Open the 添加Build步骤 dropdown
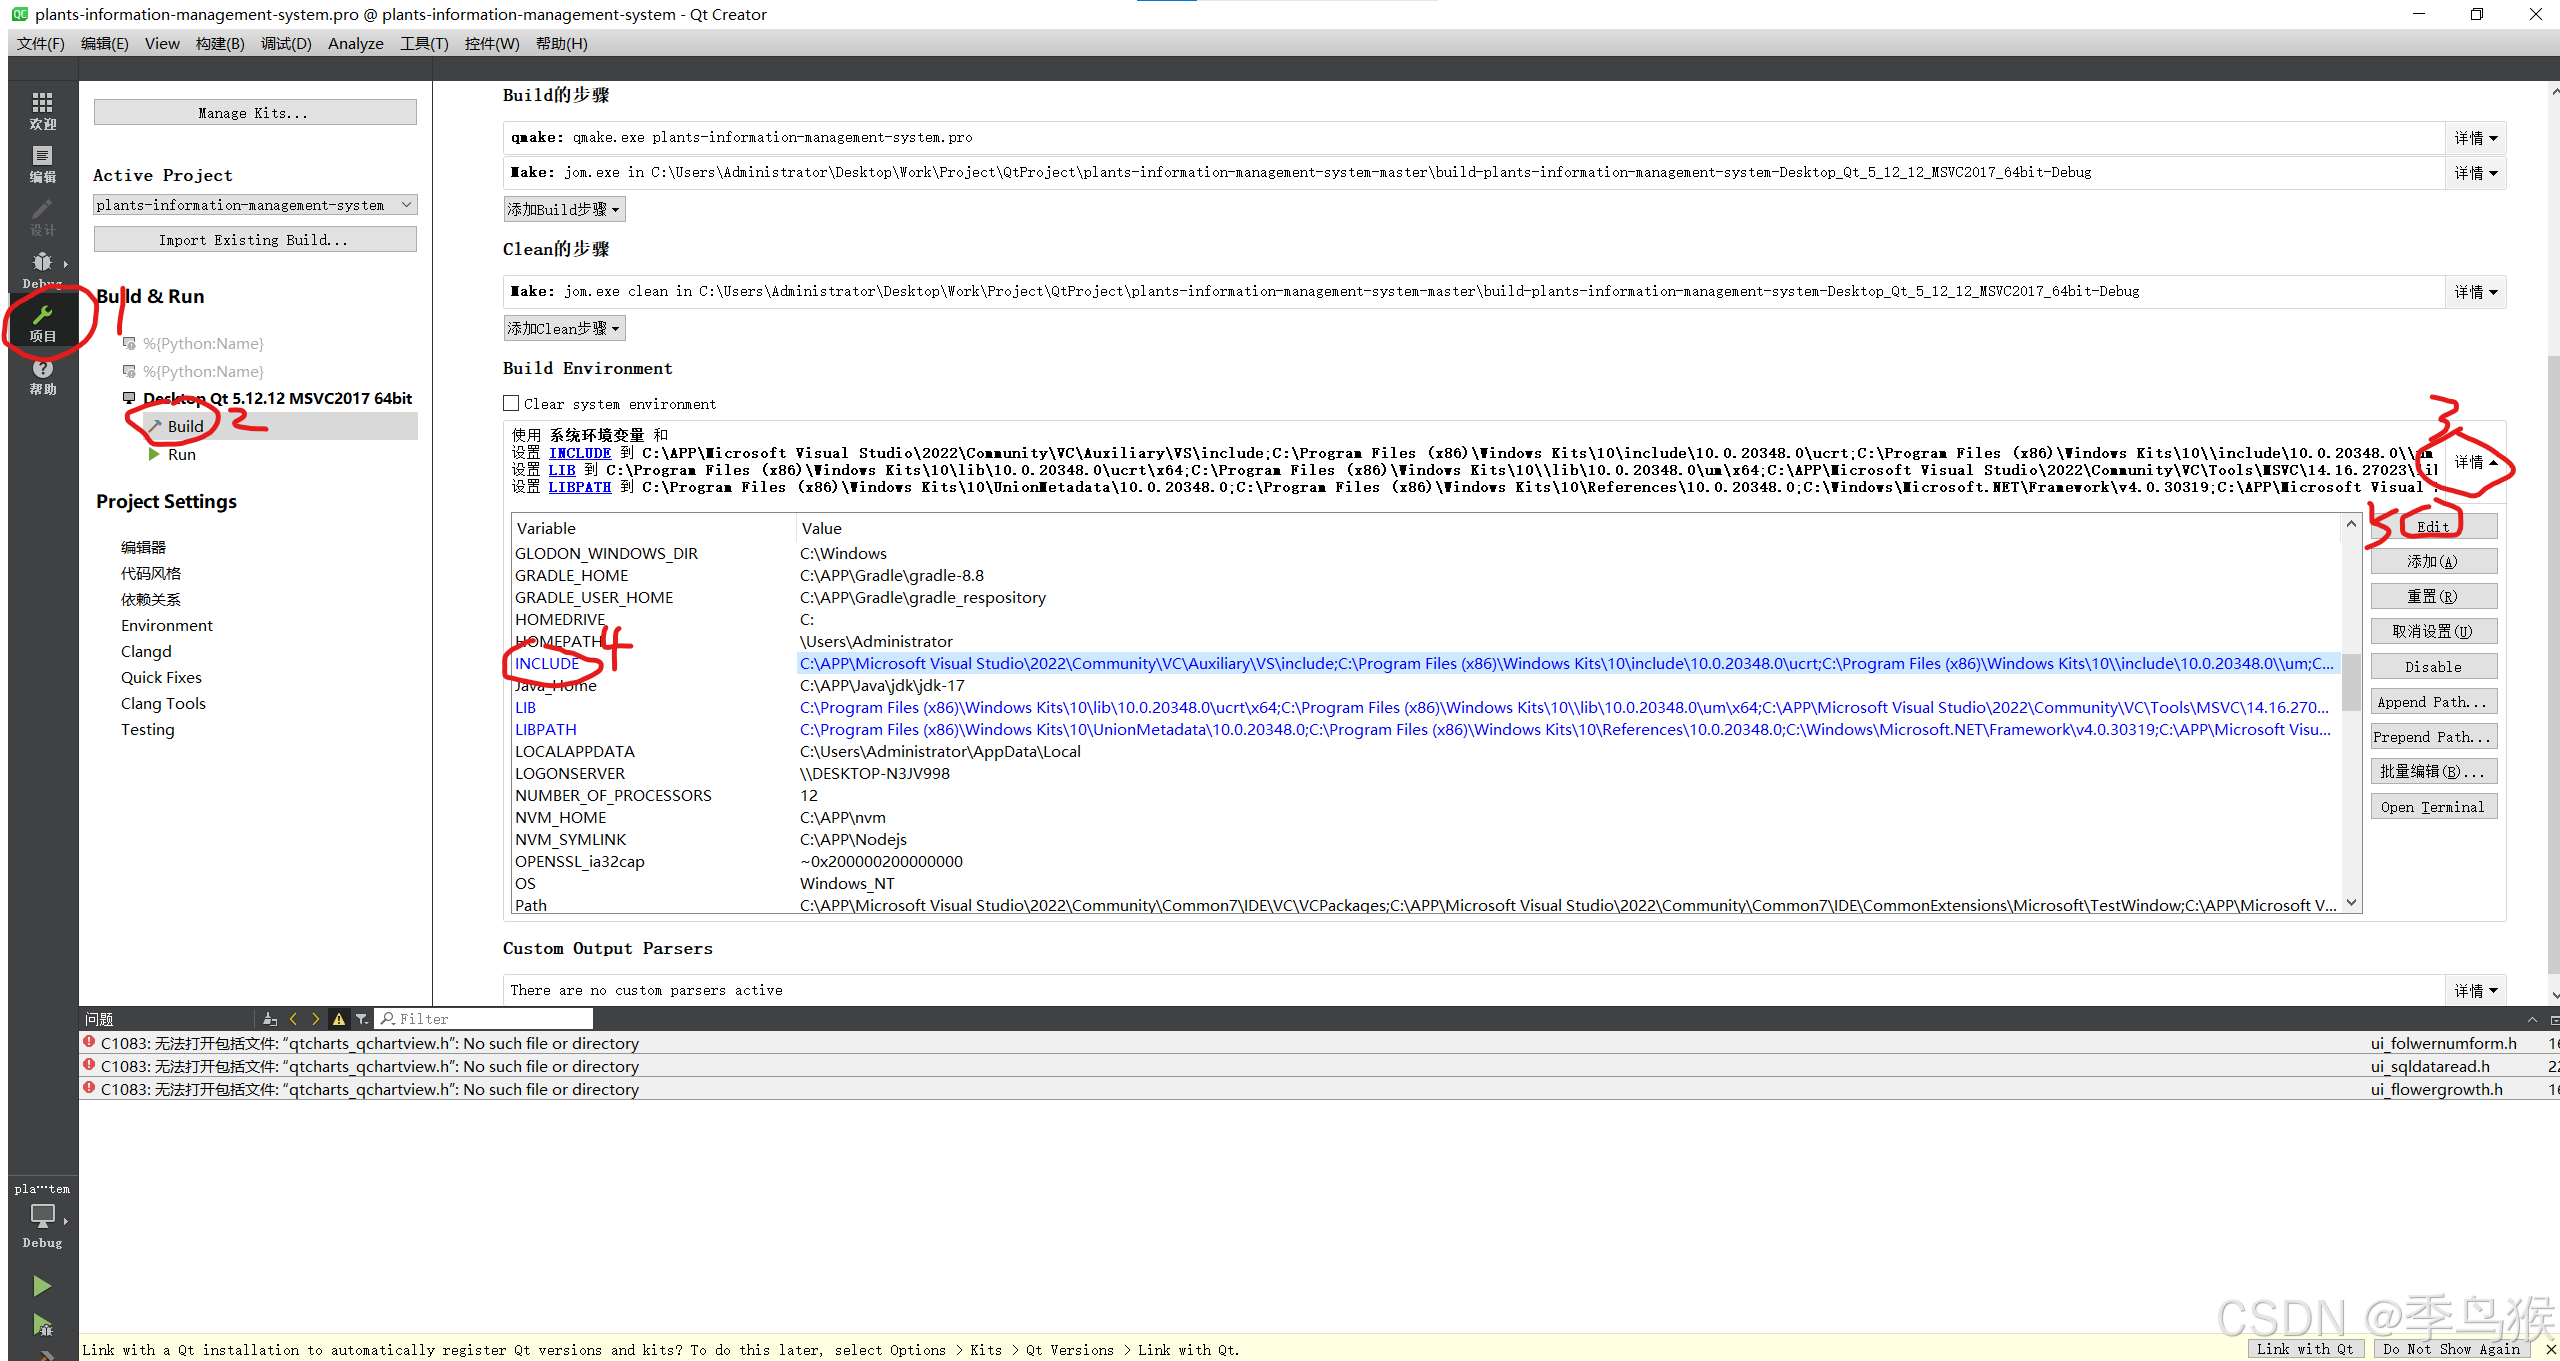Image resolution: width=2560 pixels, height=1361 pixels. [x=564, y=209]
